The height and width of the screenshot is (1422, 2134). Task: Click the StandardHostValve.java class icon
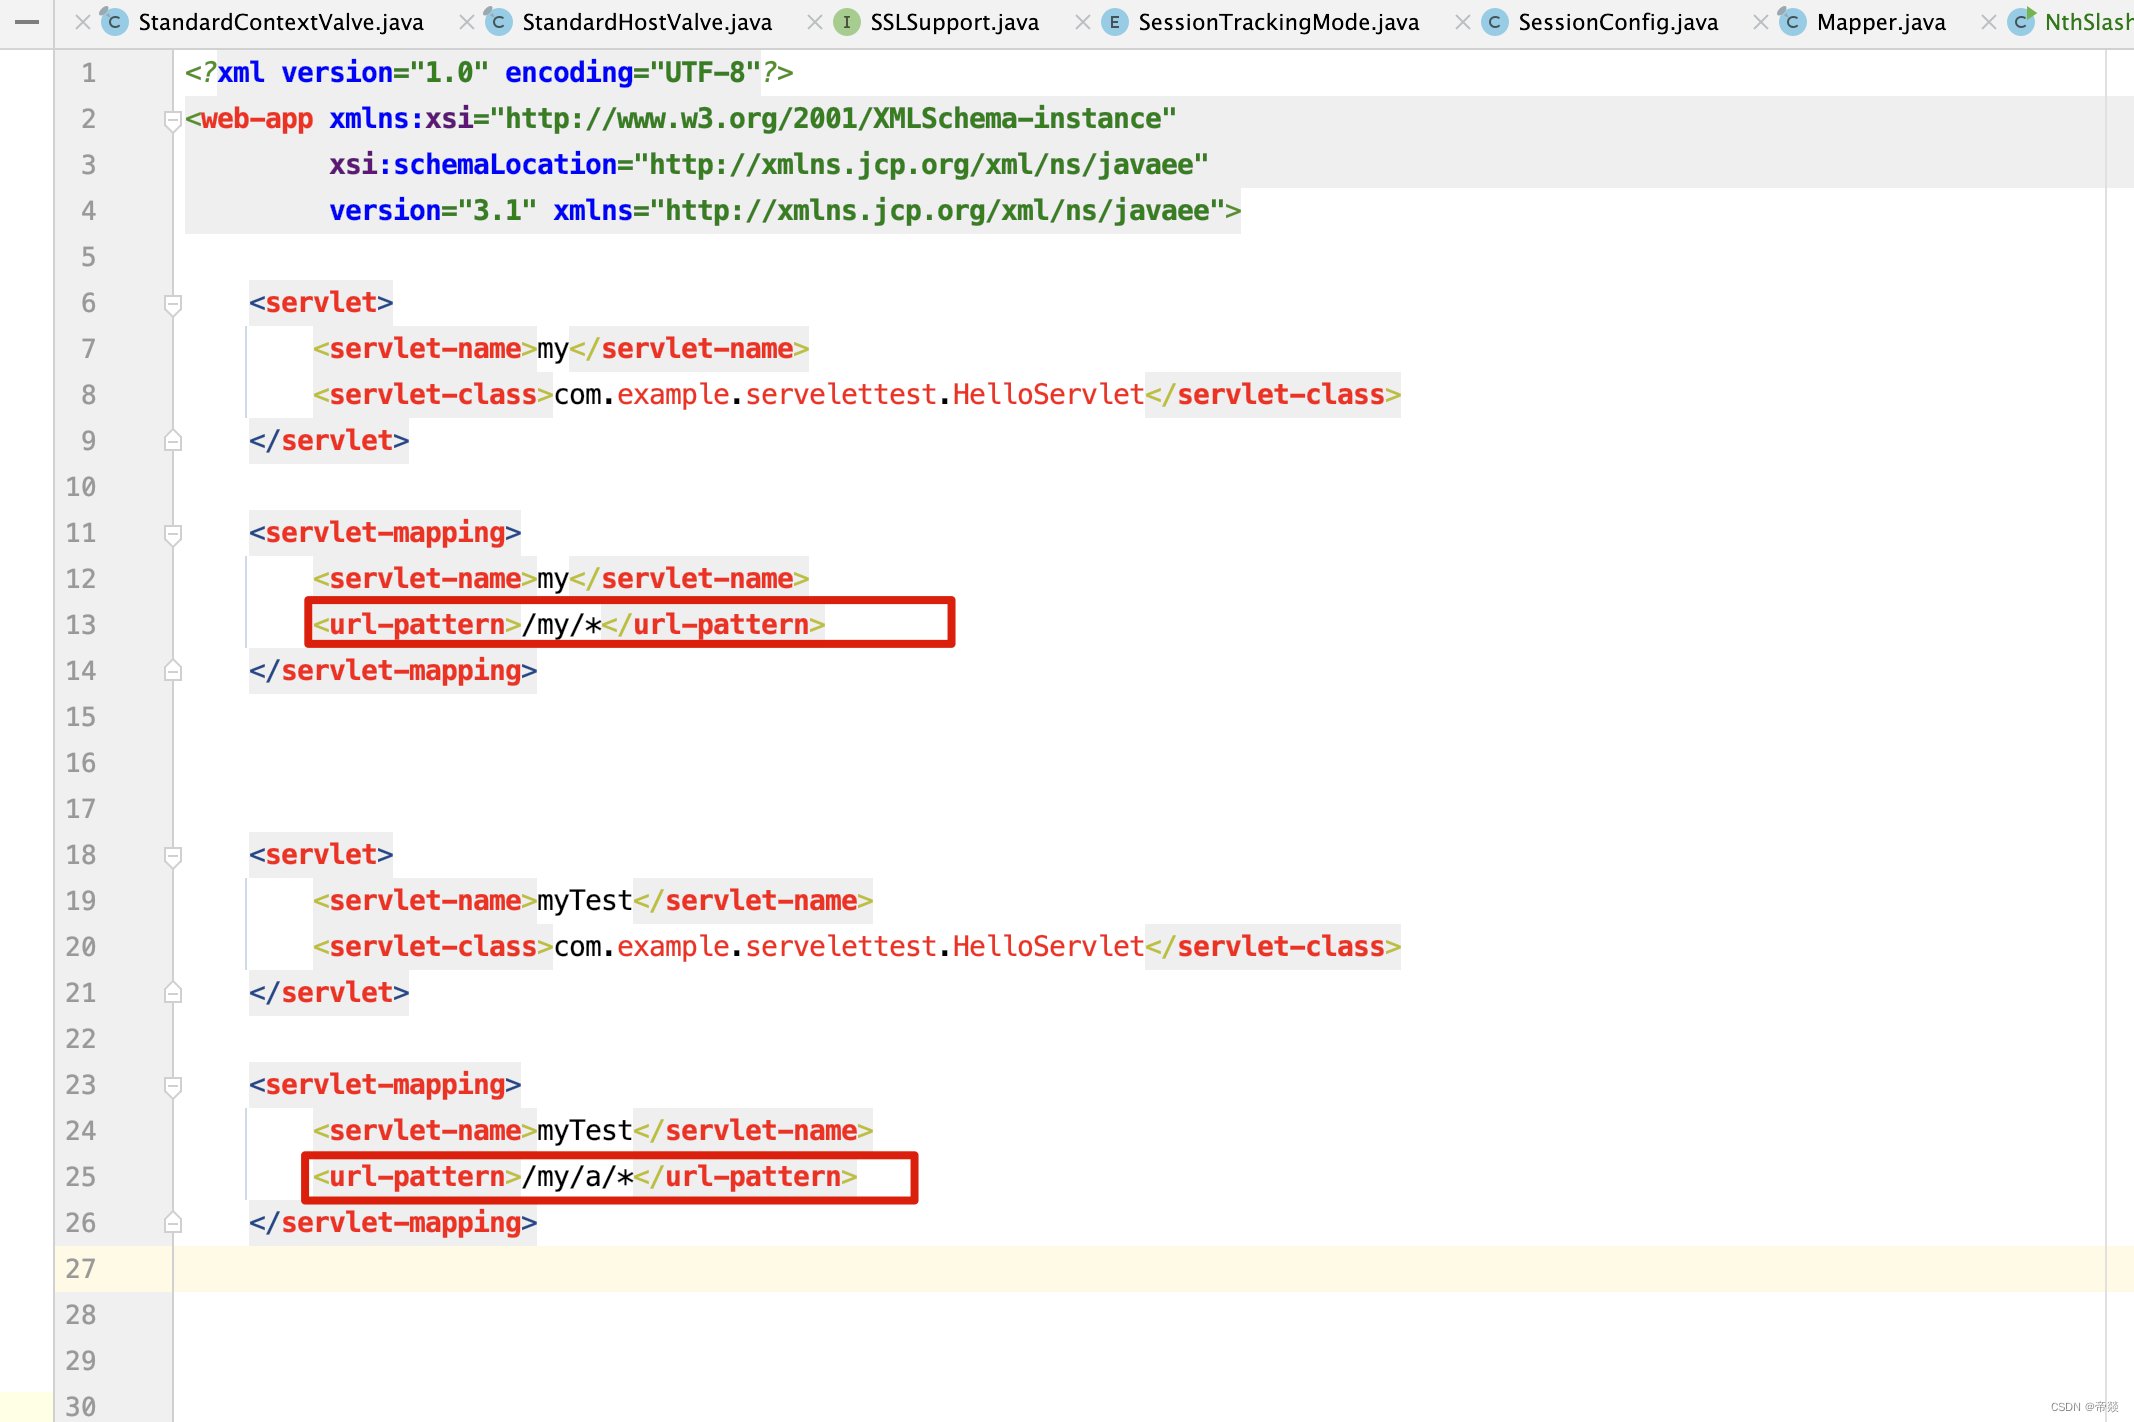(498, 22)
